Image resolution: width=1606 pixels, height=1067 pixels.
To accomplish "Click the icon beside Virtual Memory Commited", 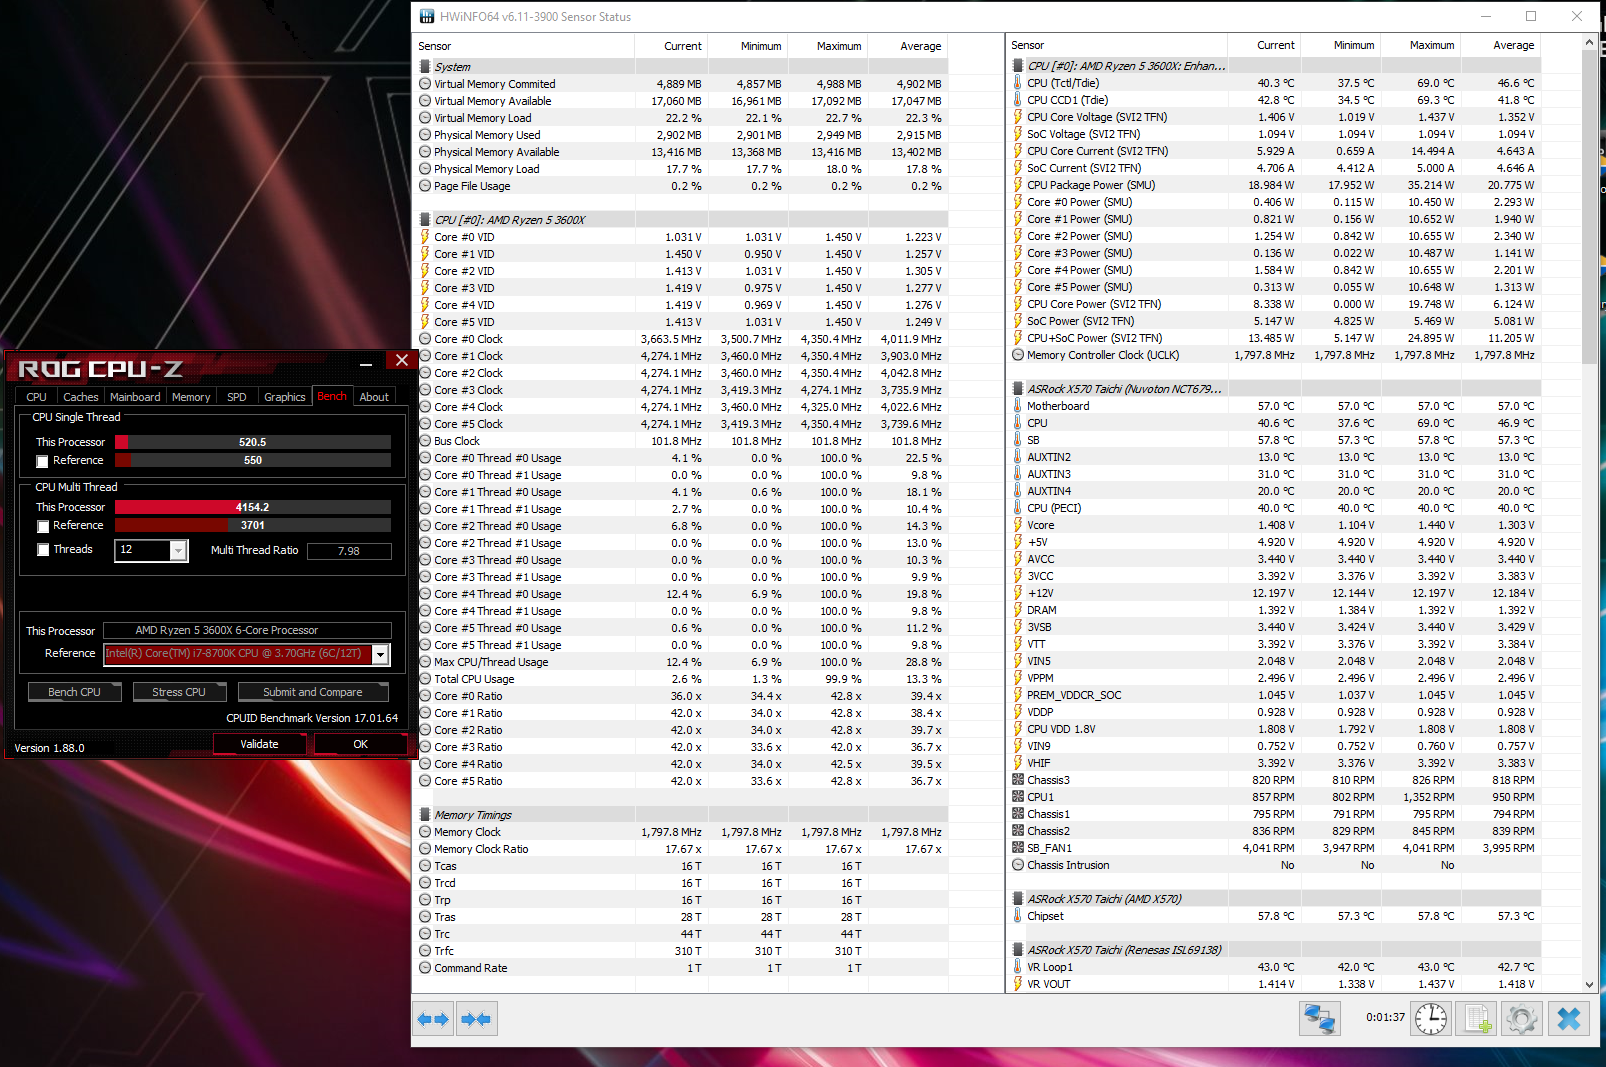I will [425, 84].
